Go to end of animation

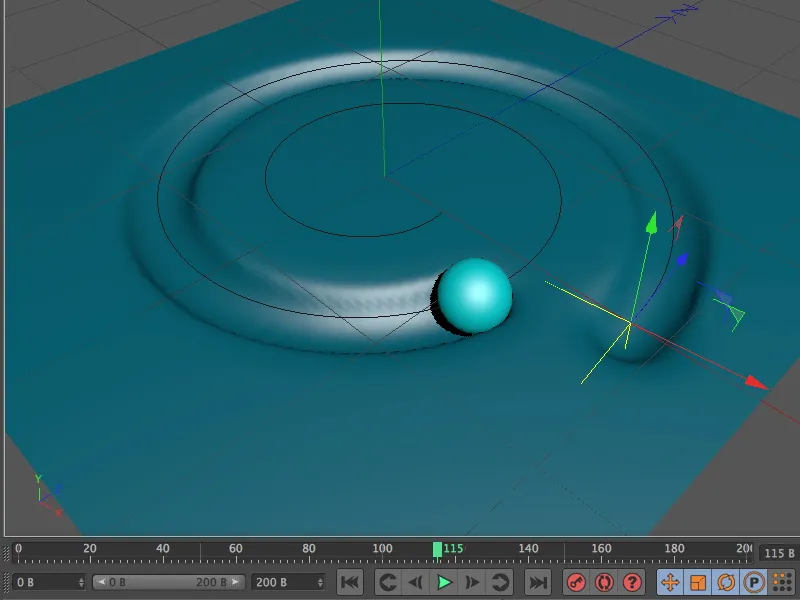[538, 582]
